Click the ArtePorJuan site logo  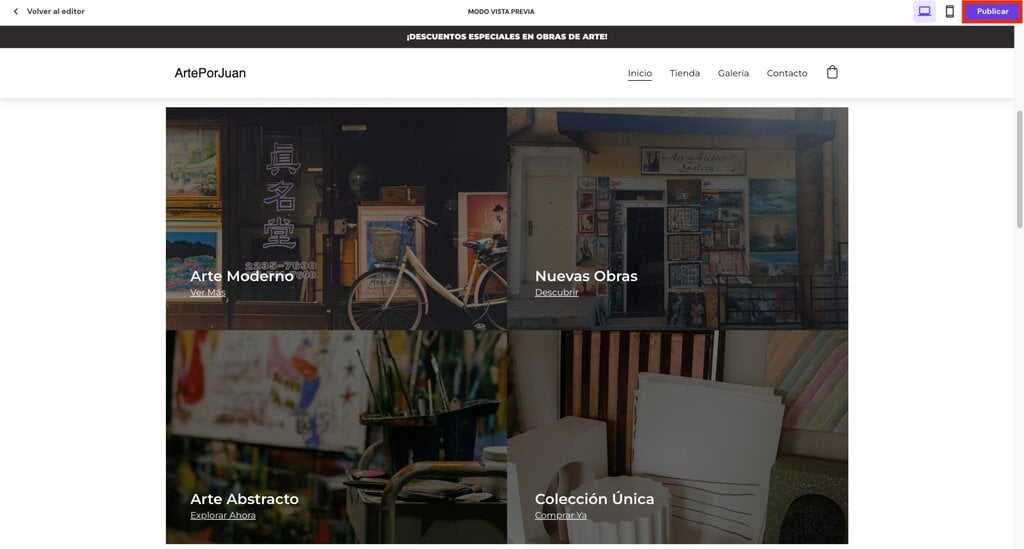click(x=210, y=73)
